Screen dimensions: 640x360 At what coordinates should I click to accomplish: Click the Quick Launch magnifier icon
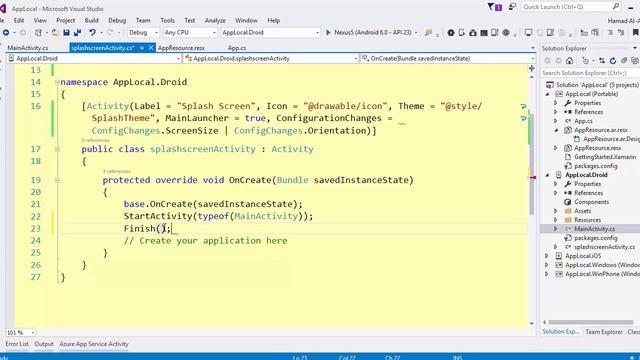[x=616, y=7]
